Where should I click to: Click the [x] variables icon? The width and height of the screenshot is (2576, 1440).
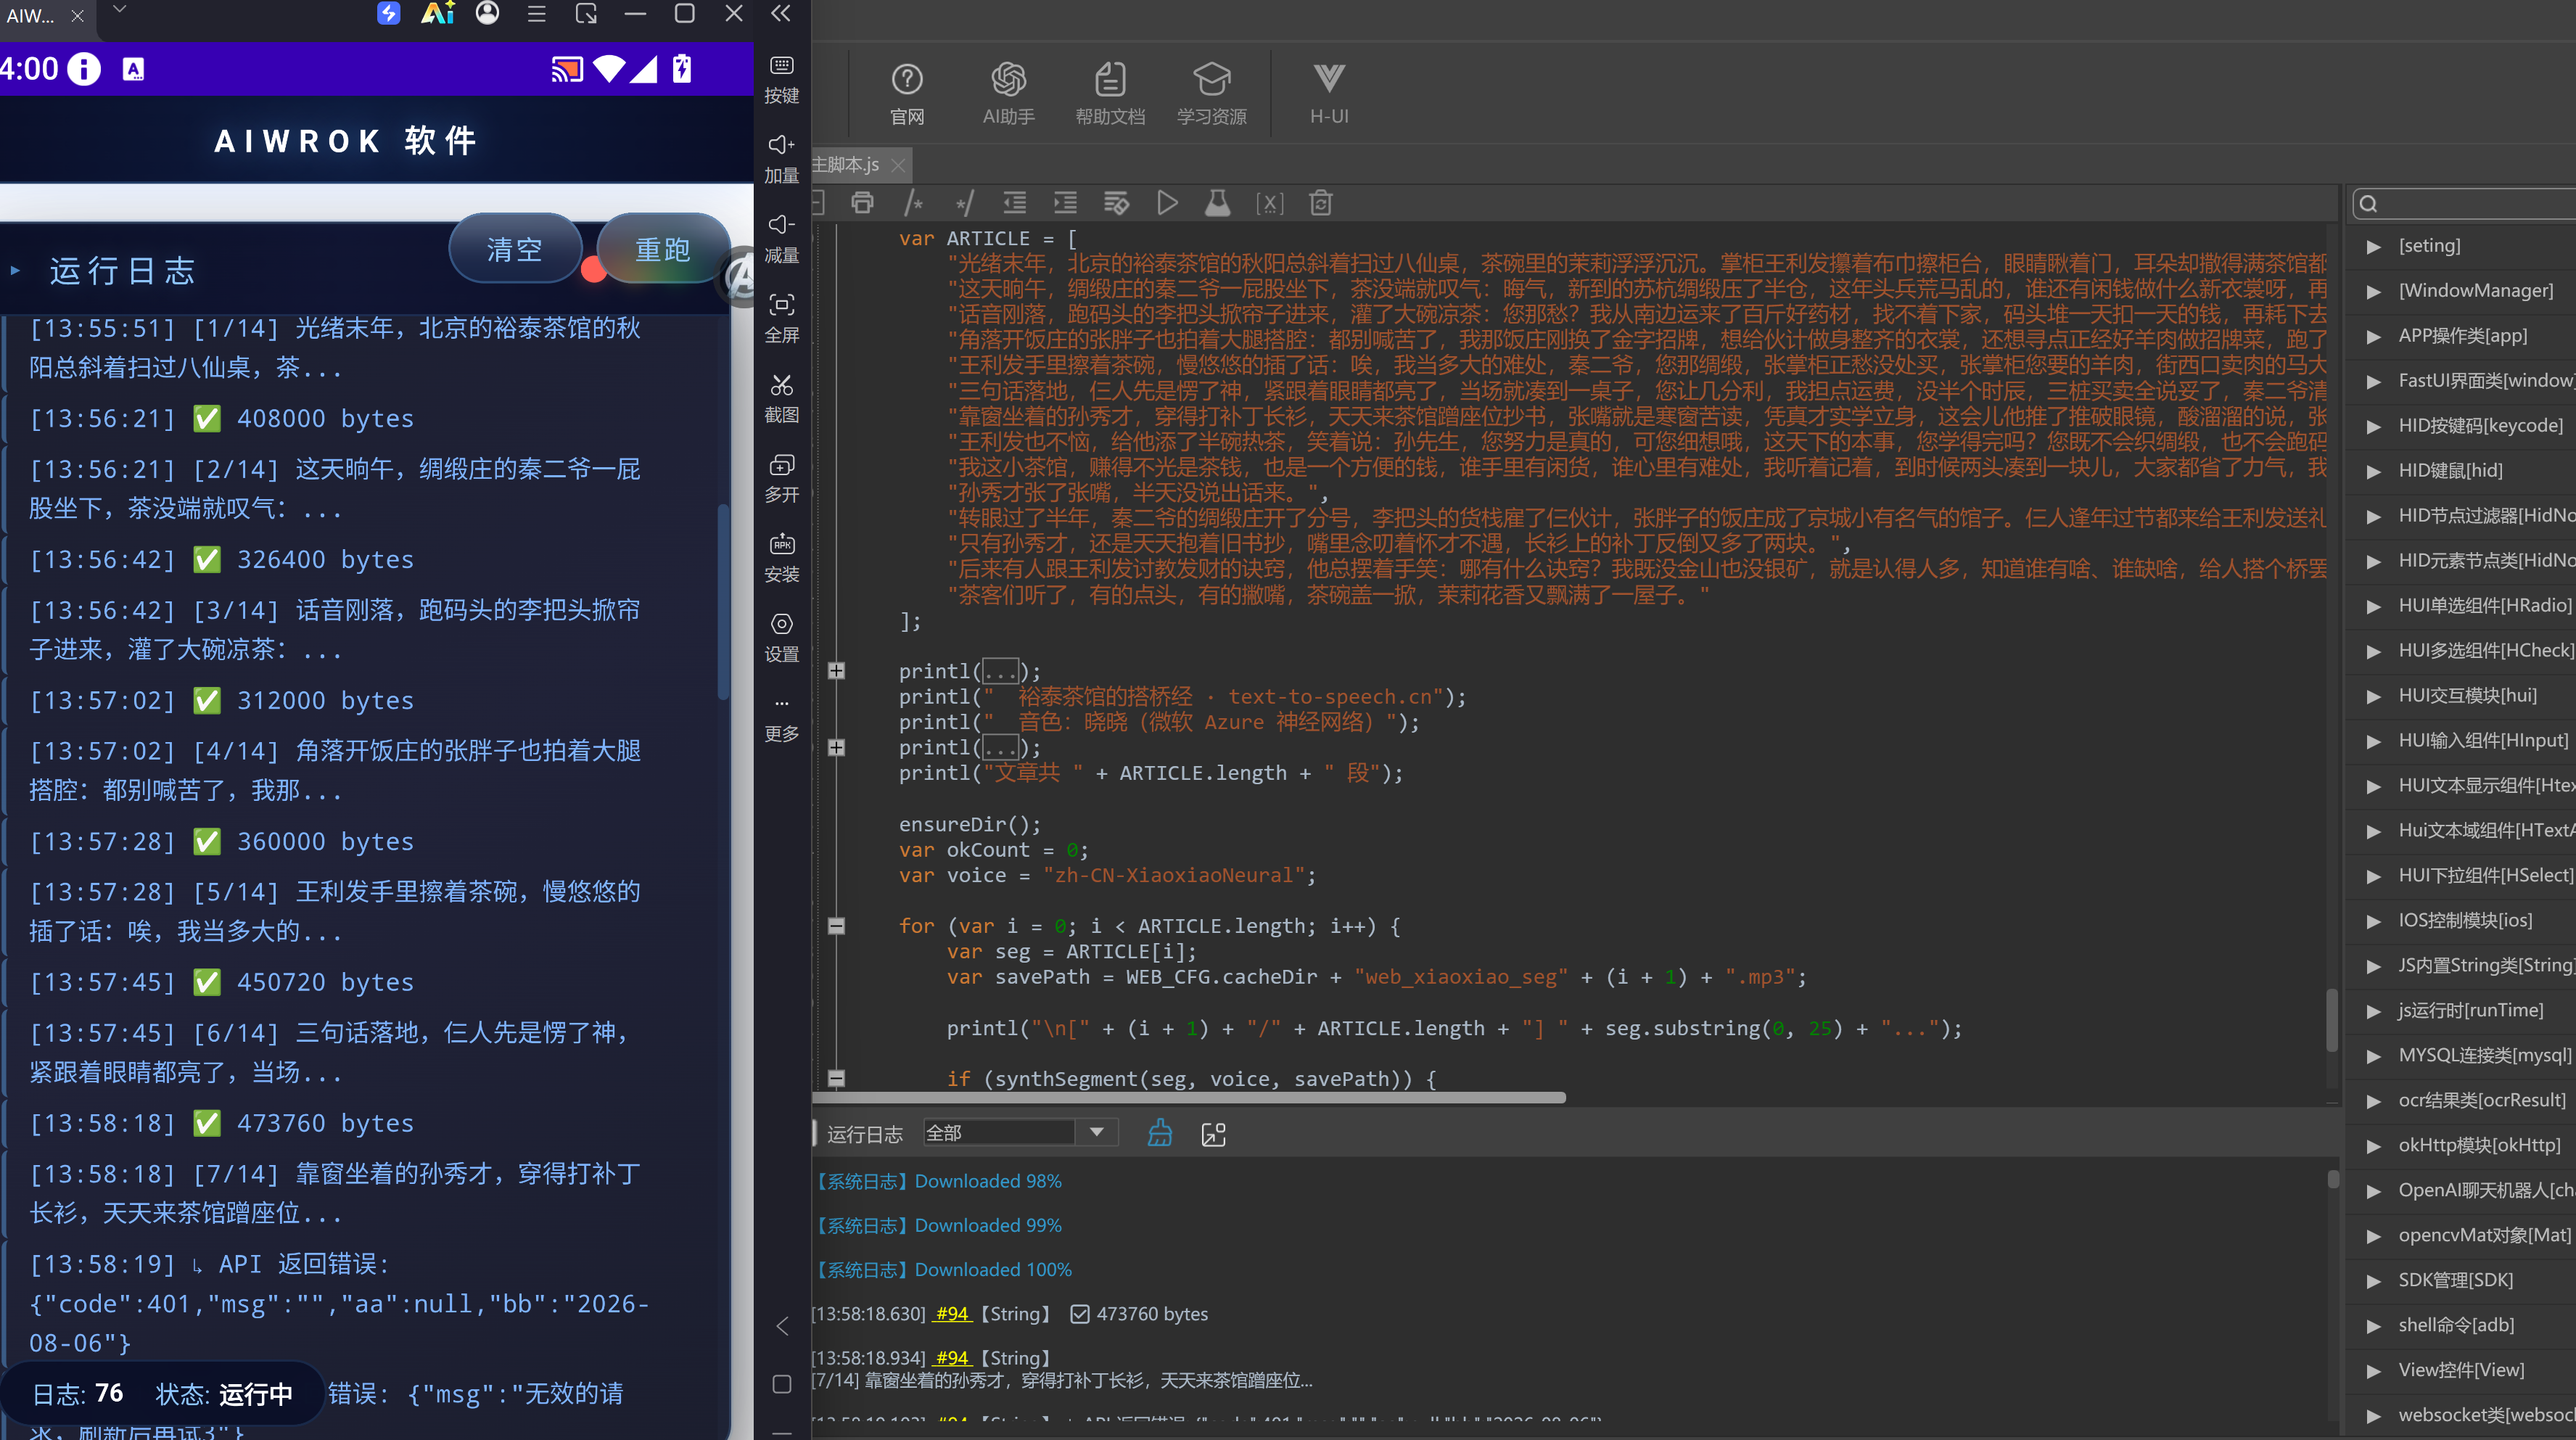tap(1269, 203)
